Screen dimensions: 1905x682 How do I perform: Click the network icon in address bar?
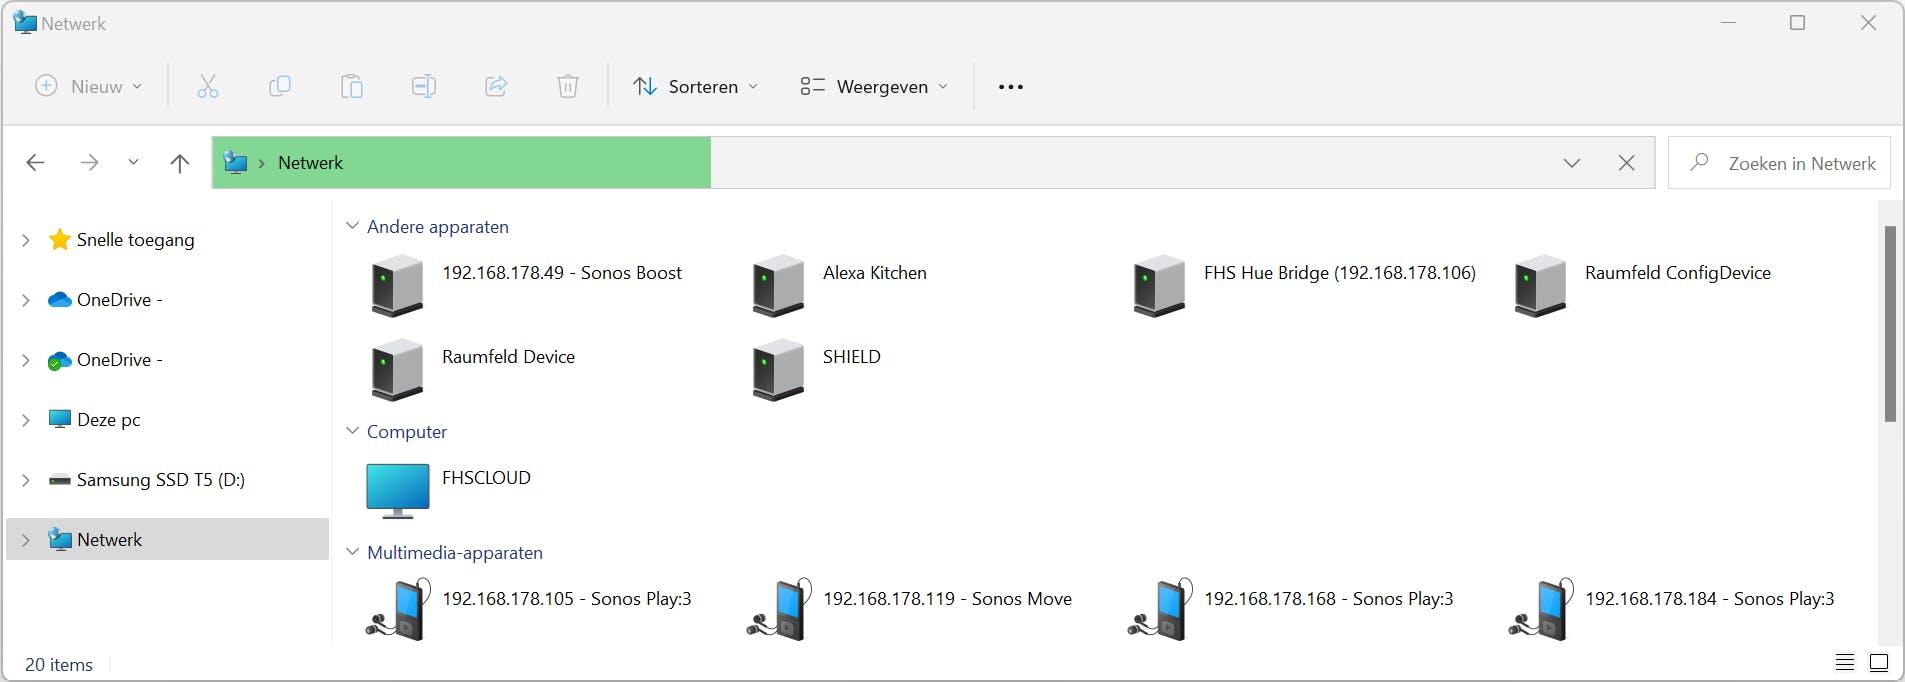coord(235,162)
